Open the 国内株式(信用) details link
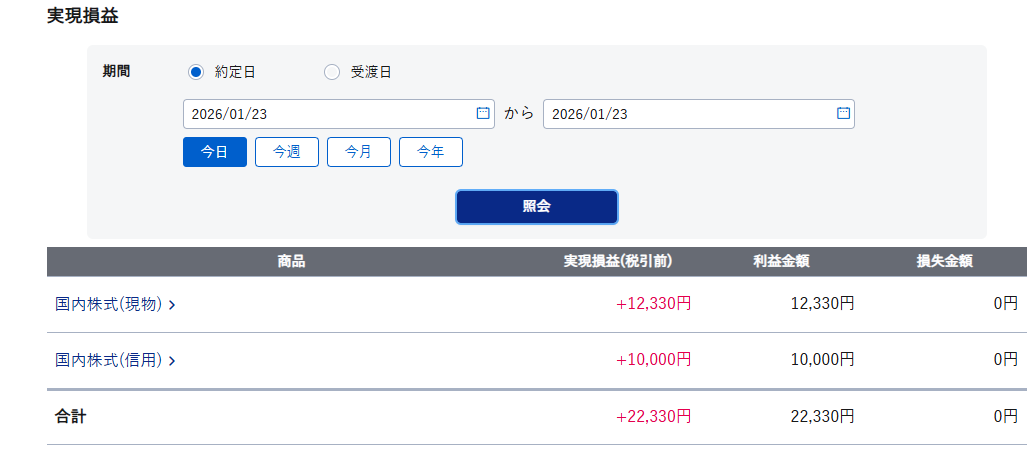The width and height of the screenshot is (1034, 454). coord(108,359)
